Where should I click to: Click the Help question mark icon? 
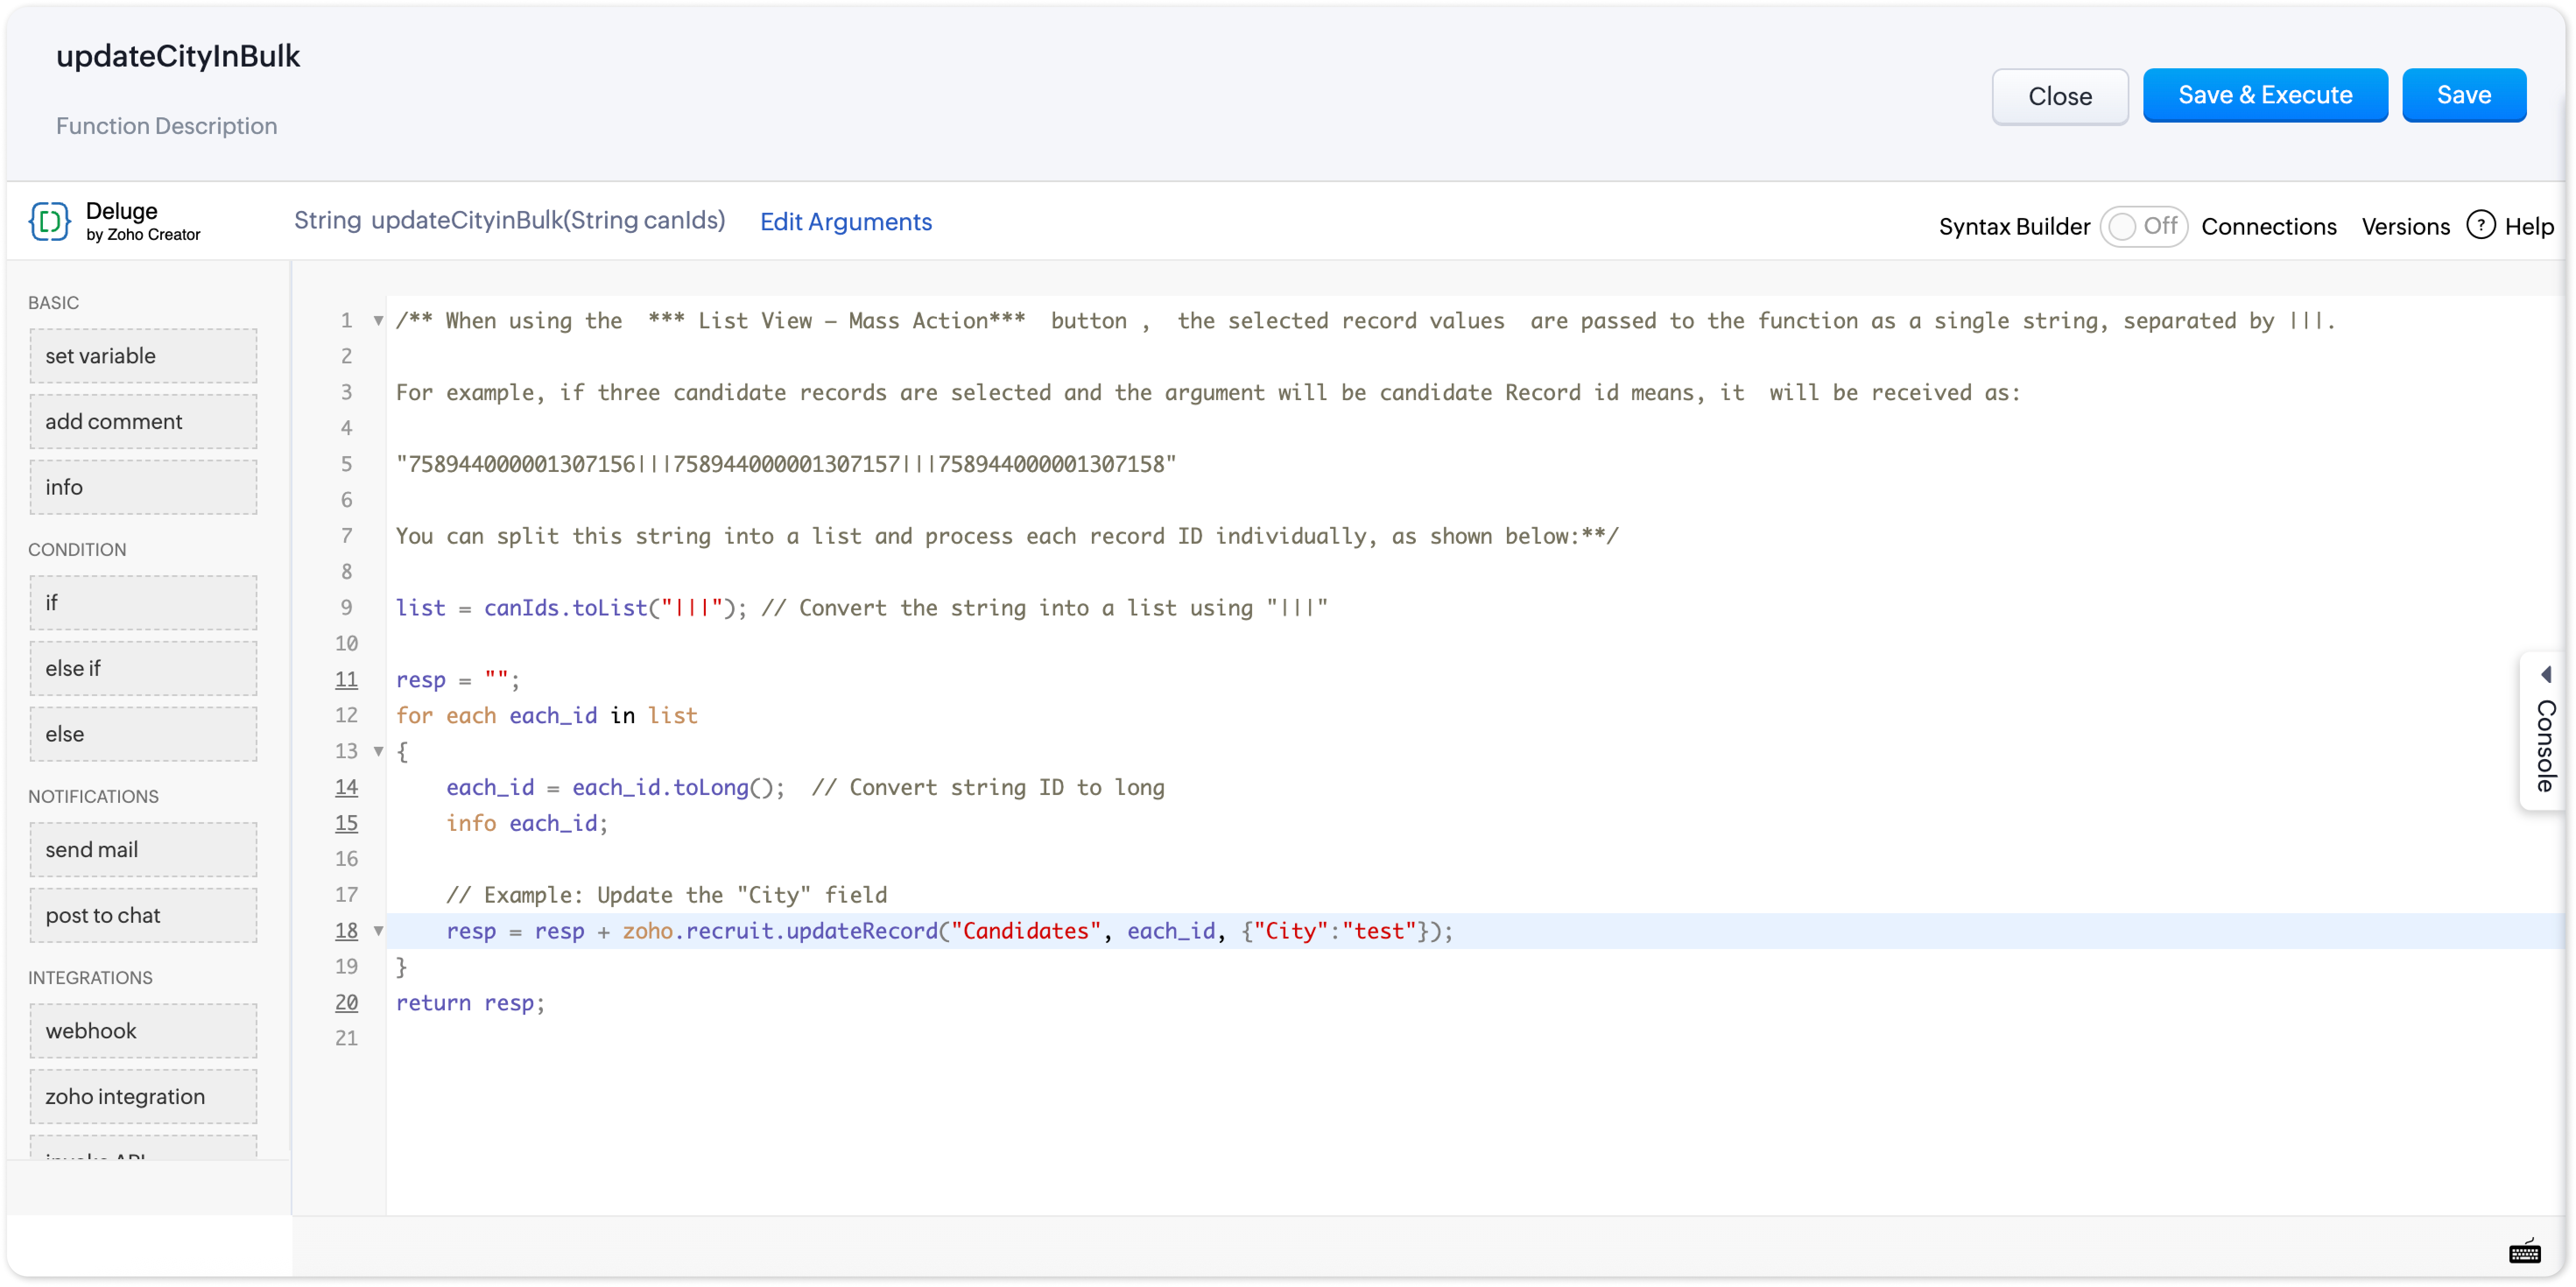[2481, 225]
